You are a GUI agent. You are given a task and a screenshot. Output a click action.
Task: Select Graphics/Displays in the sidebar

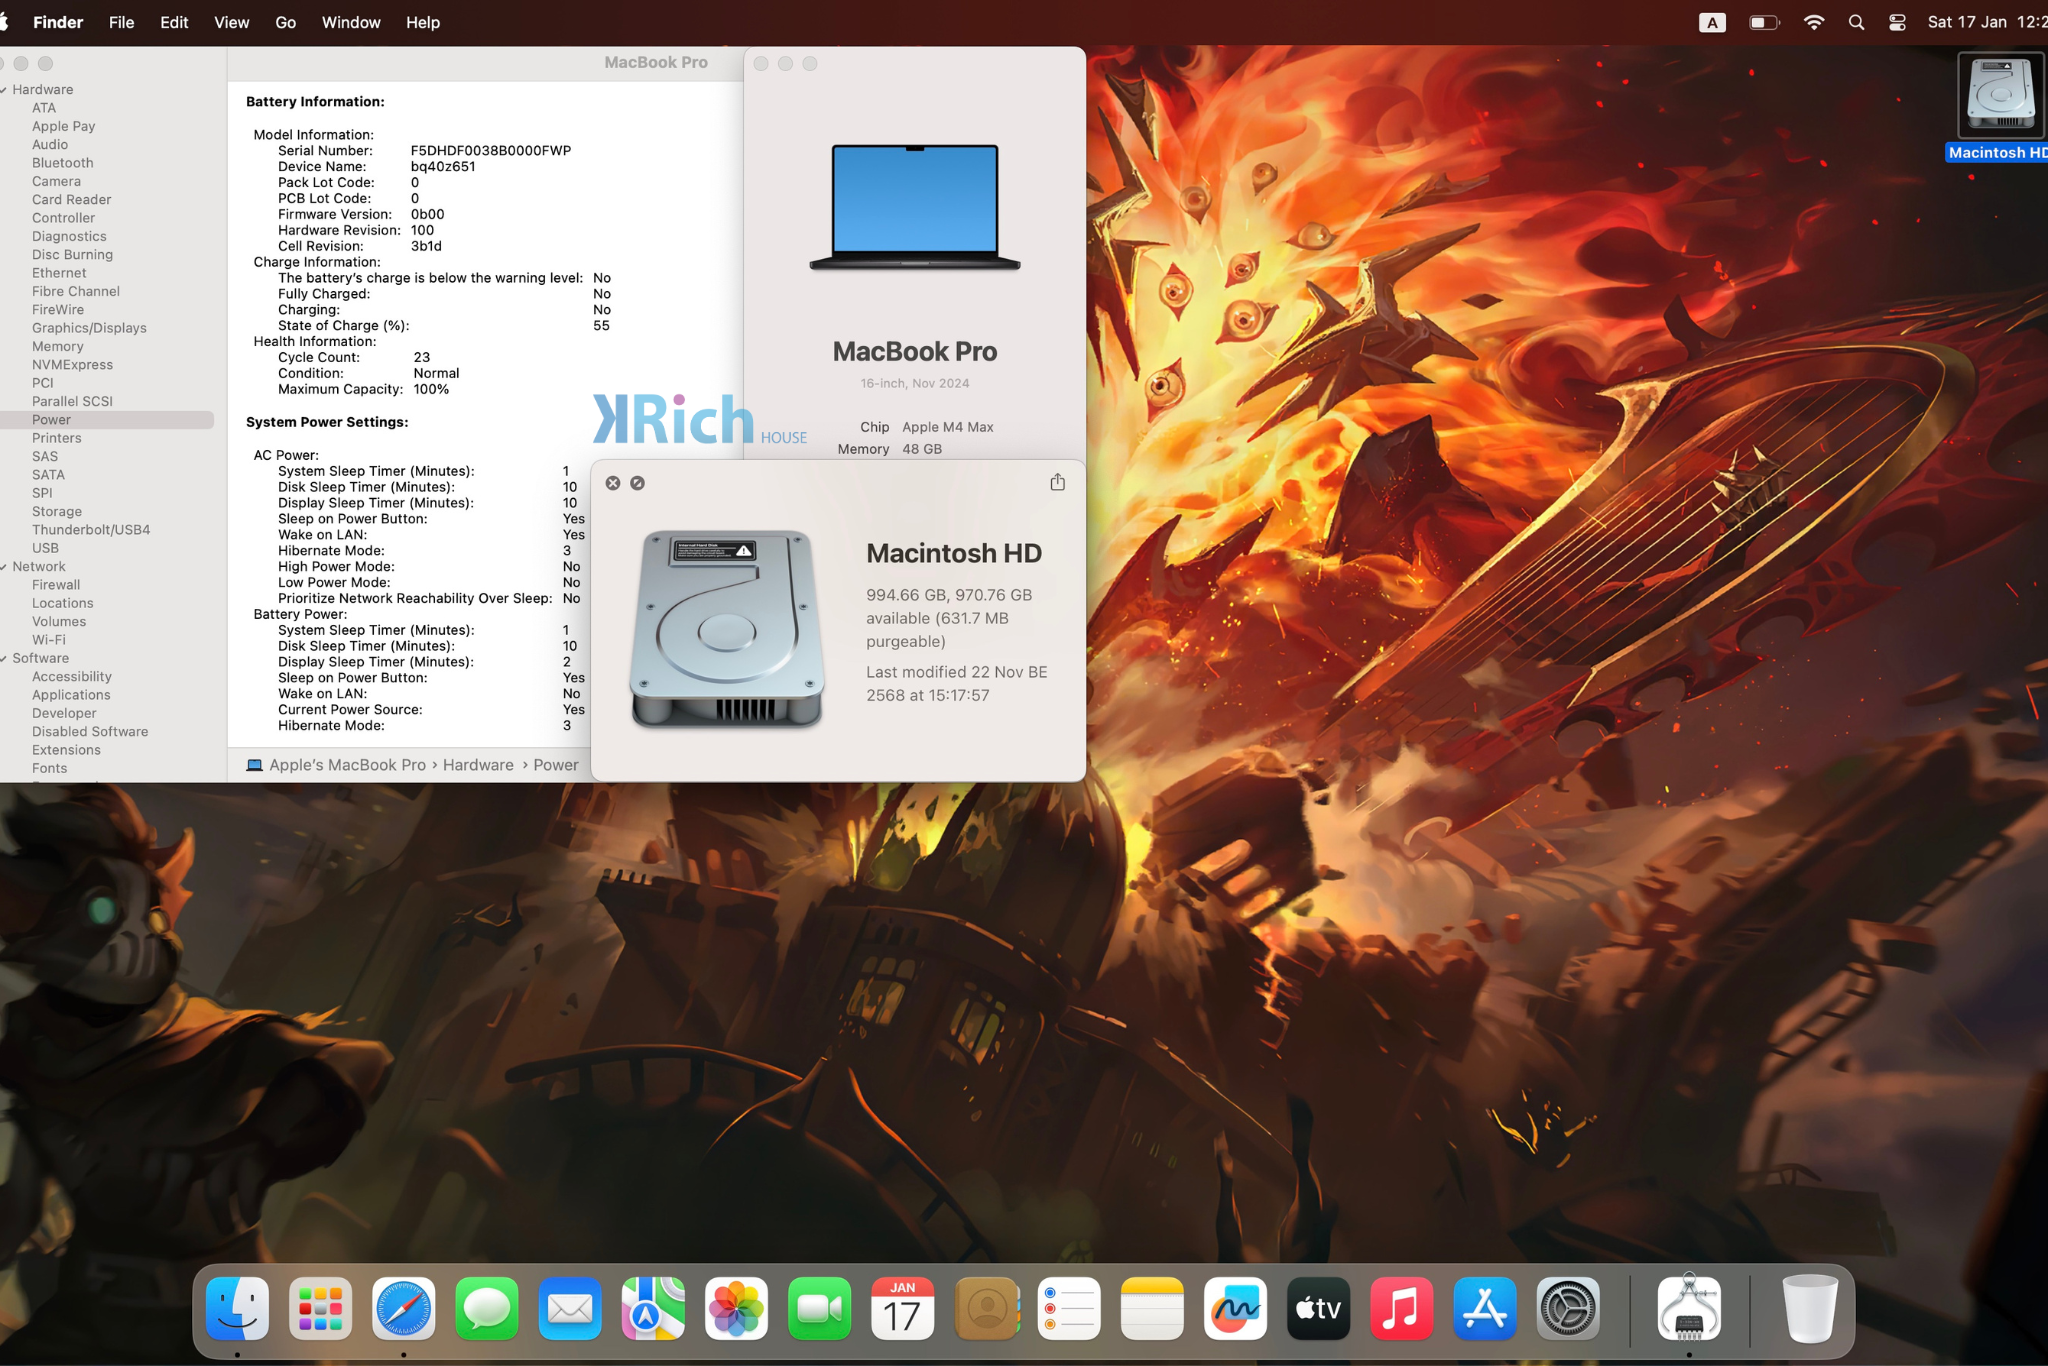point(89,328)
